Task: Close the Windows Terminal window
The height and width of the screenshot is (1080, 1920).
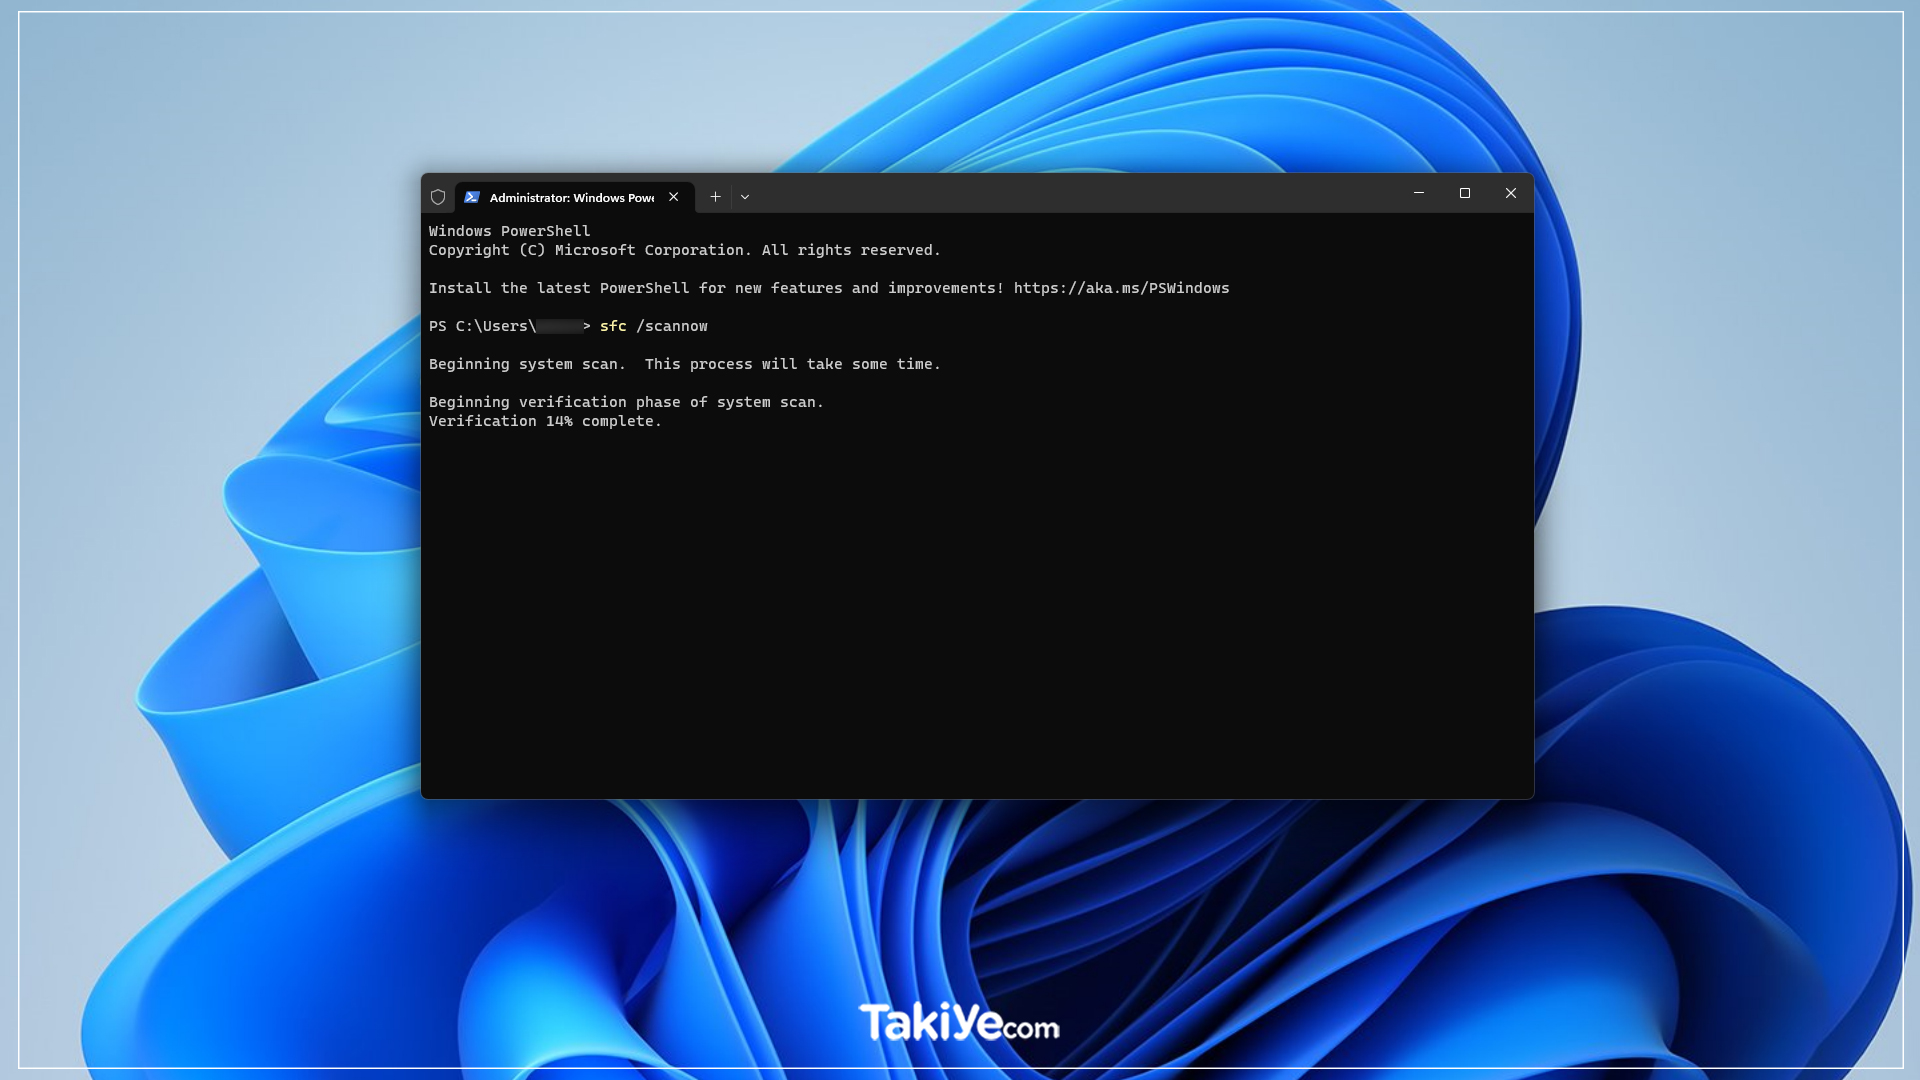Action: coord(1511,193)
